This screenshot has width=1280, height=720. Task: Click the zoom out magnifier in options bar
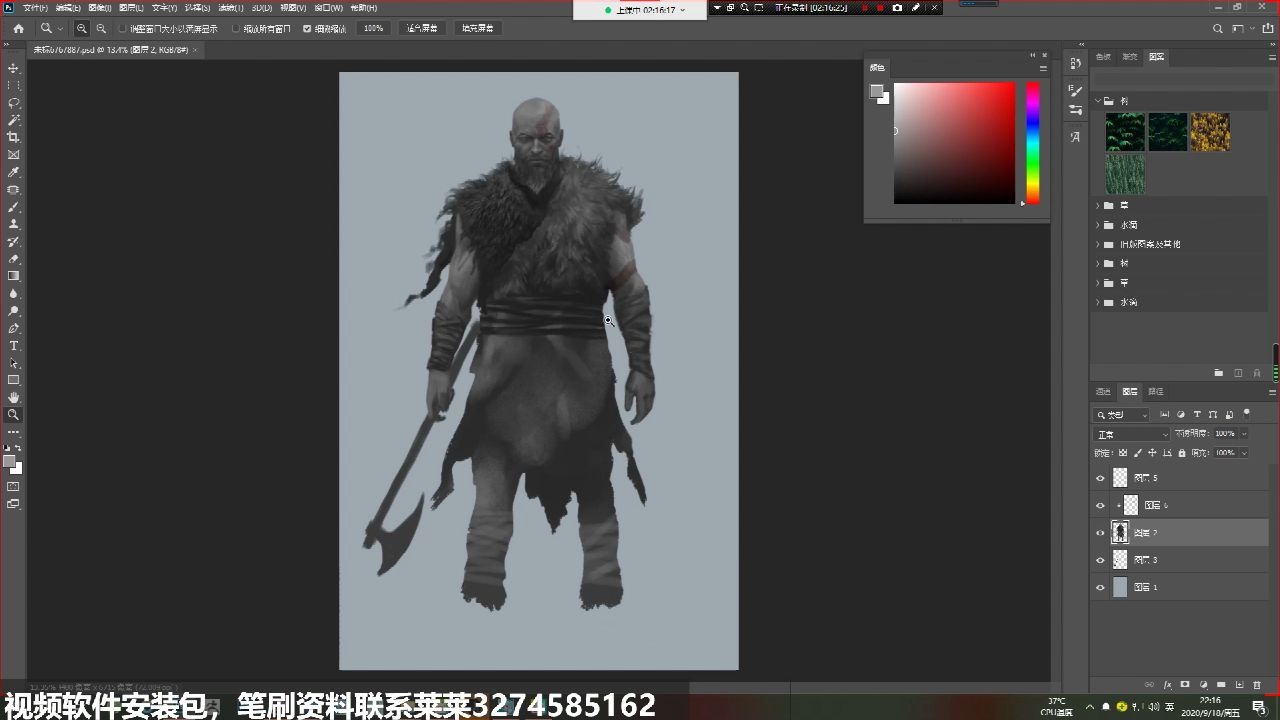[x=101, y=29]
